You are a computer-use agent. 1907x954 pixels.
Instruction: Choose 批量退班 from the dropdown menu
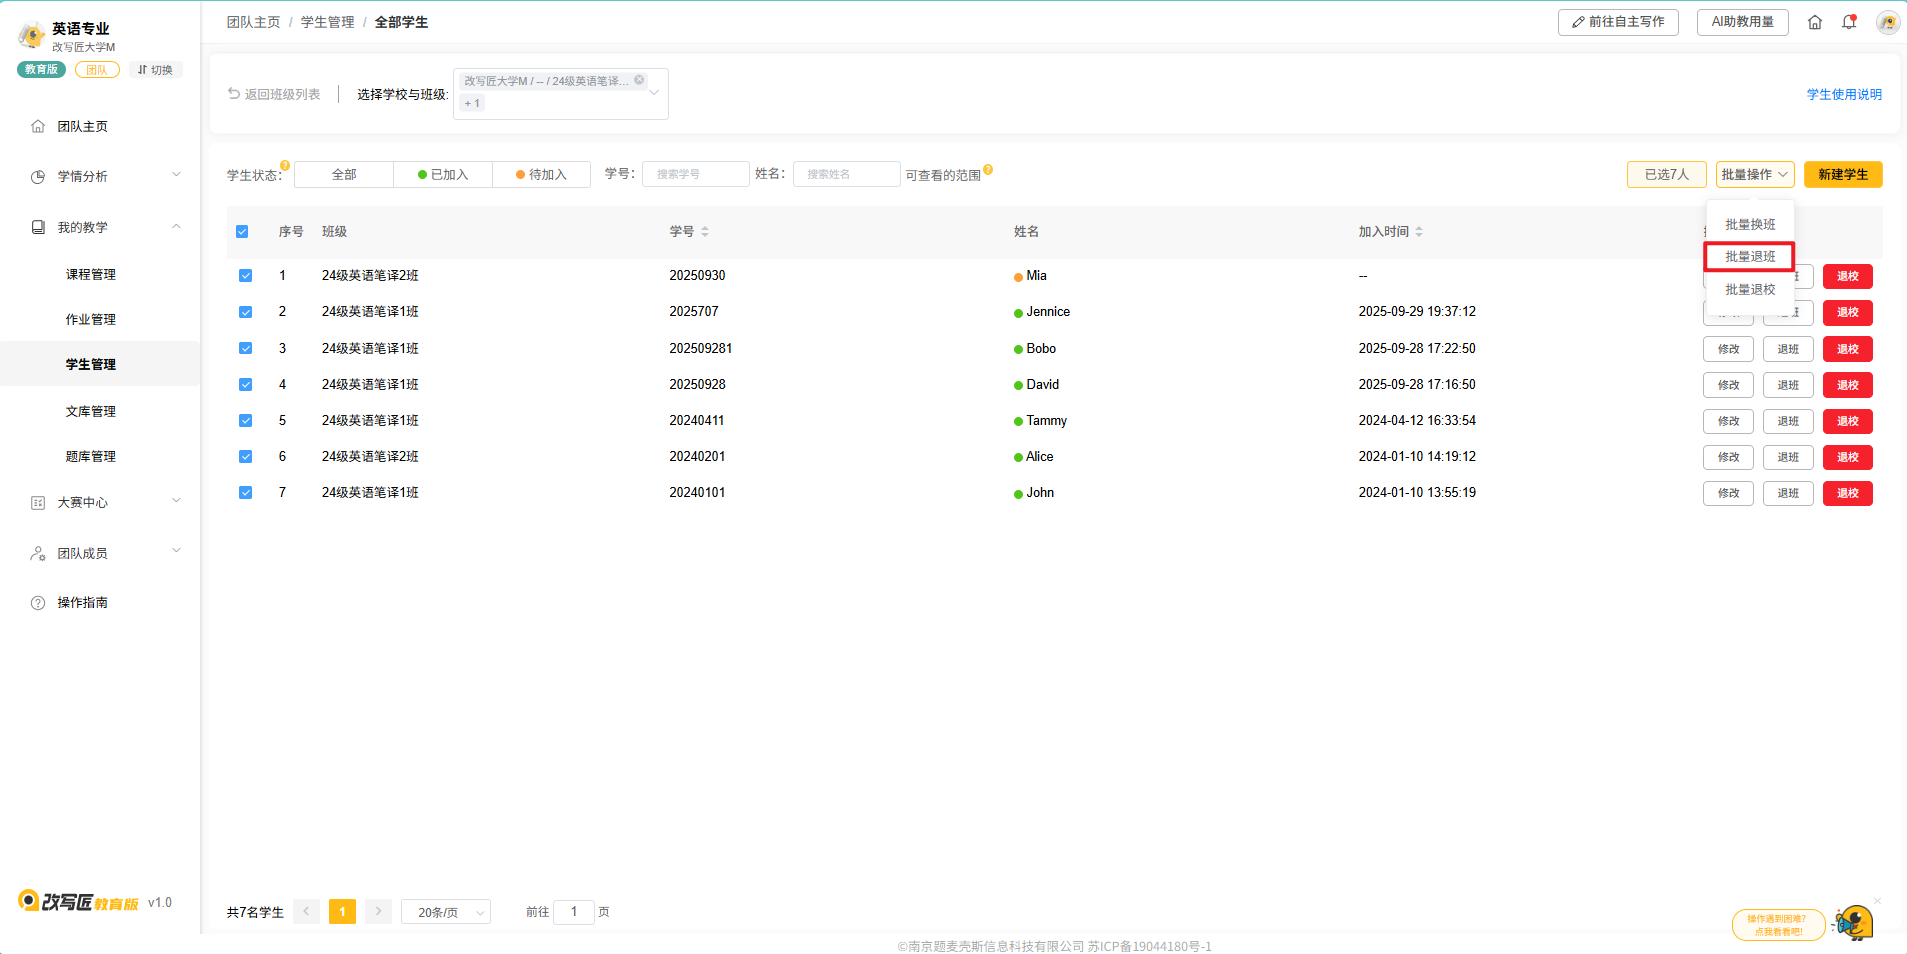coord(1749,257)
